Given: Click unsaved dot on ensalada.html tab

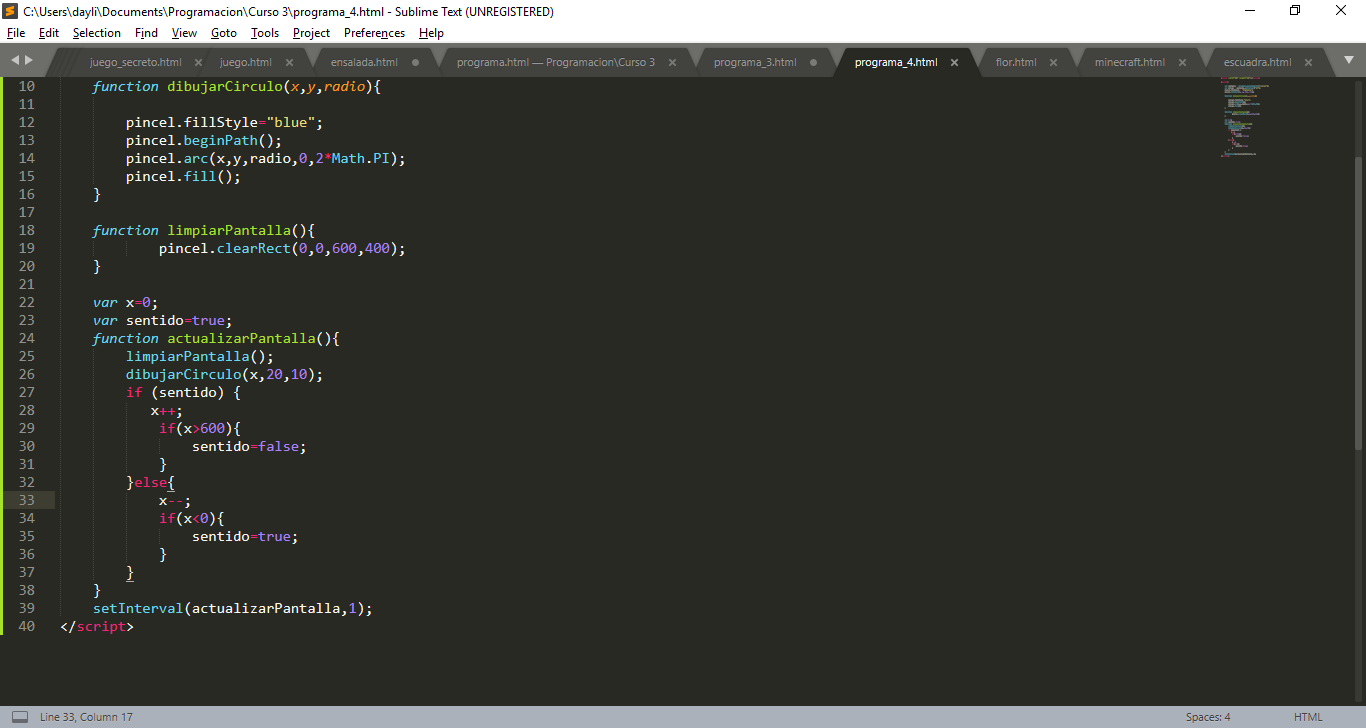Looking at the screenshot, I should pos(415,62).
